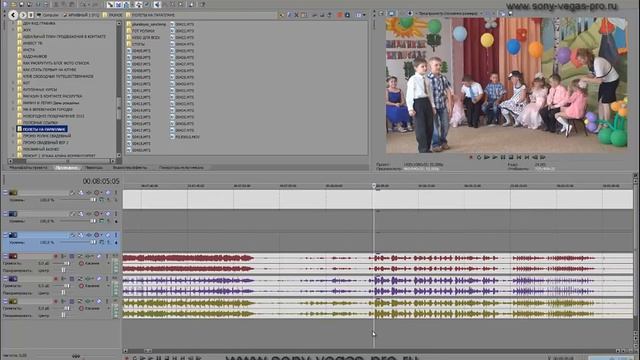
Task: Open compositing mode on video track 3
Action: [102, 242]
